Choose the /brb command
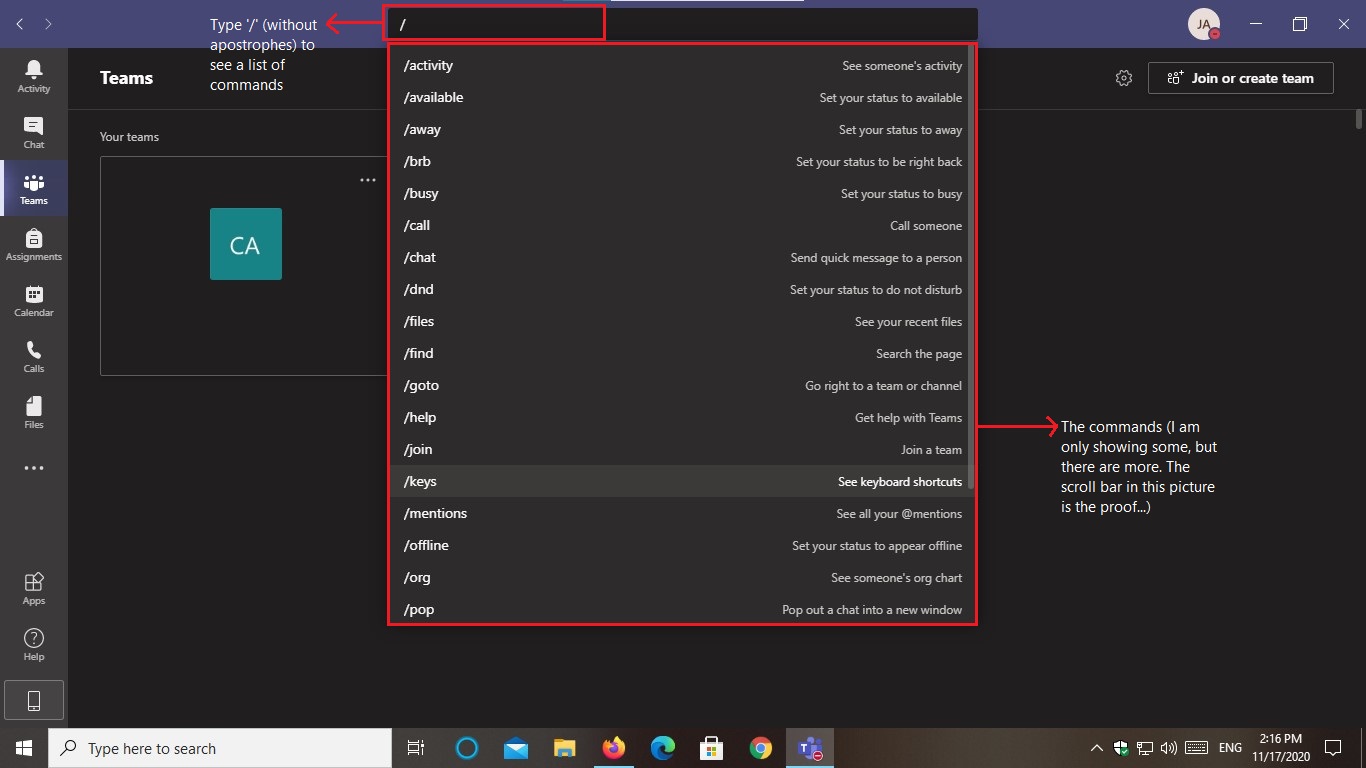This screenshot has height=768, width=1366. (x=681, y=162)
